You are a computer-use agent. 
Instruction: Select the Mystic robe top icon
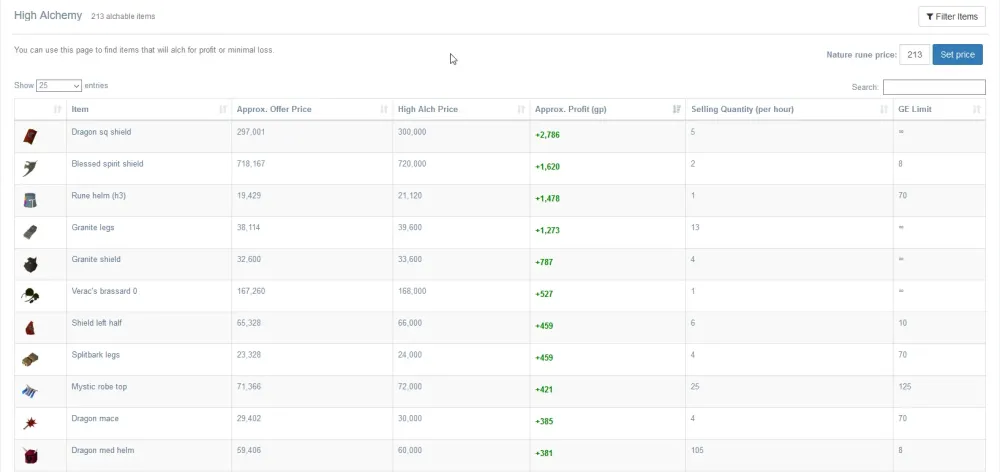point(30,391)
